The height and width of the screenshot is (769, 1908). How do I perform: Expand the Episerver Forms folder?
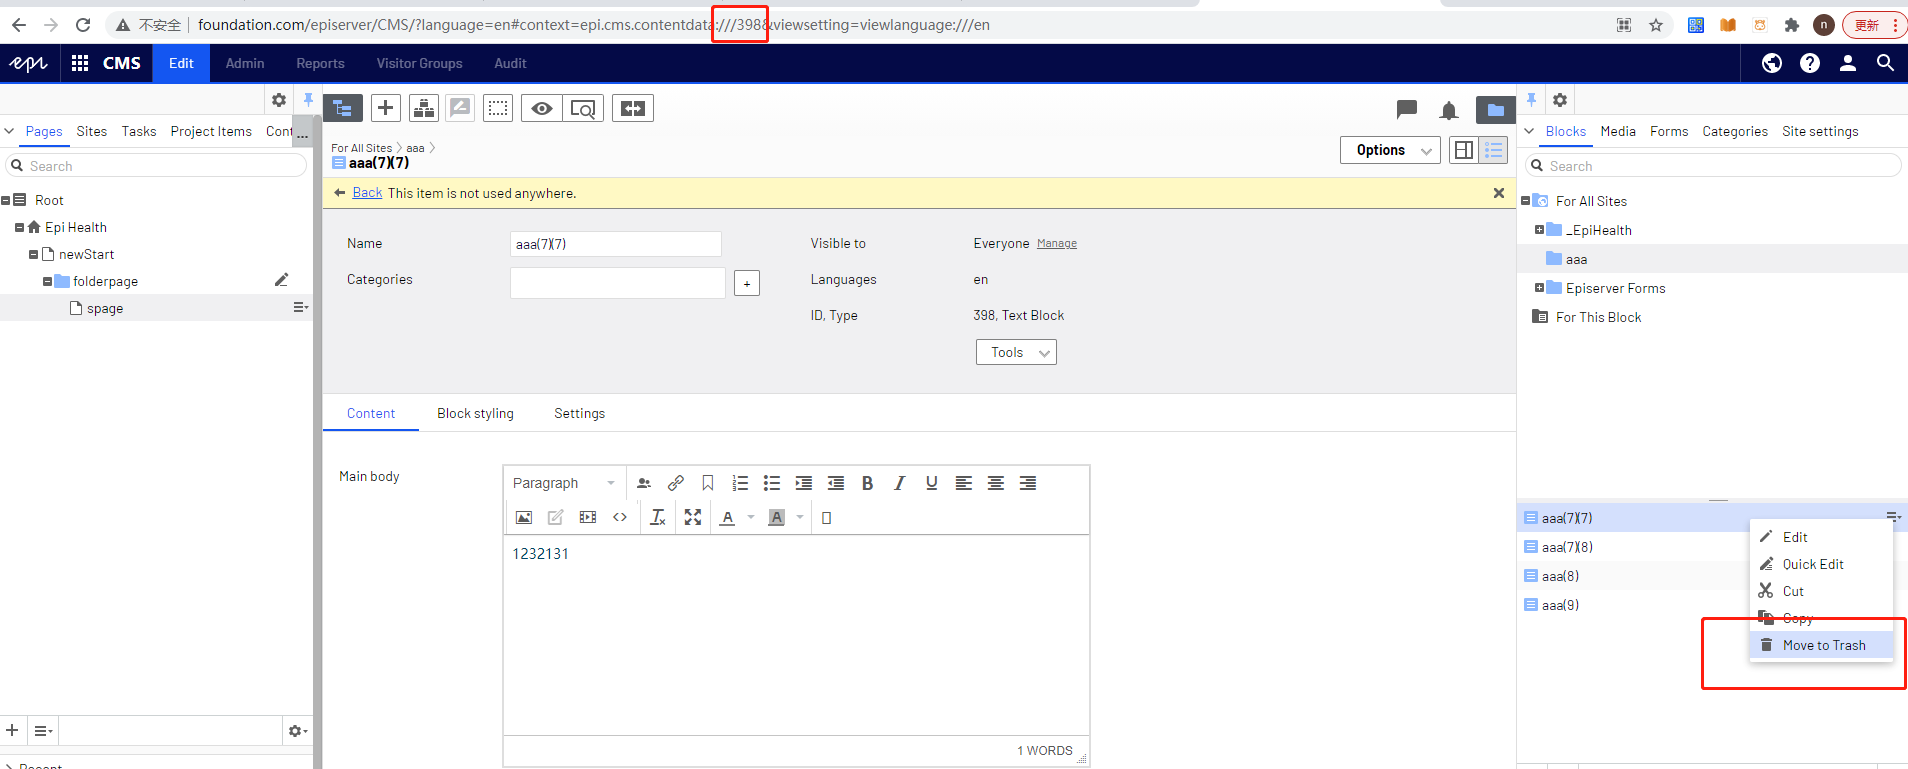click(x=1539, y=288)
